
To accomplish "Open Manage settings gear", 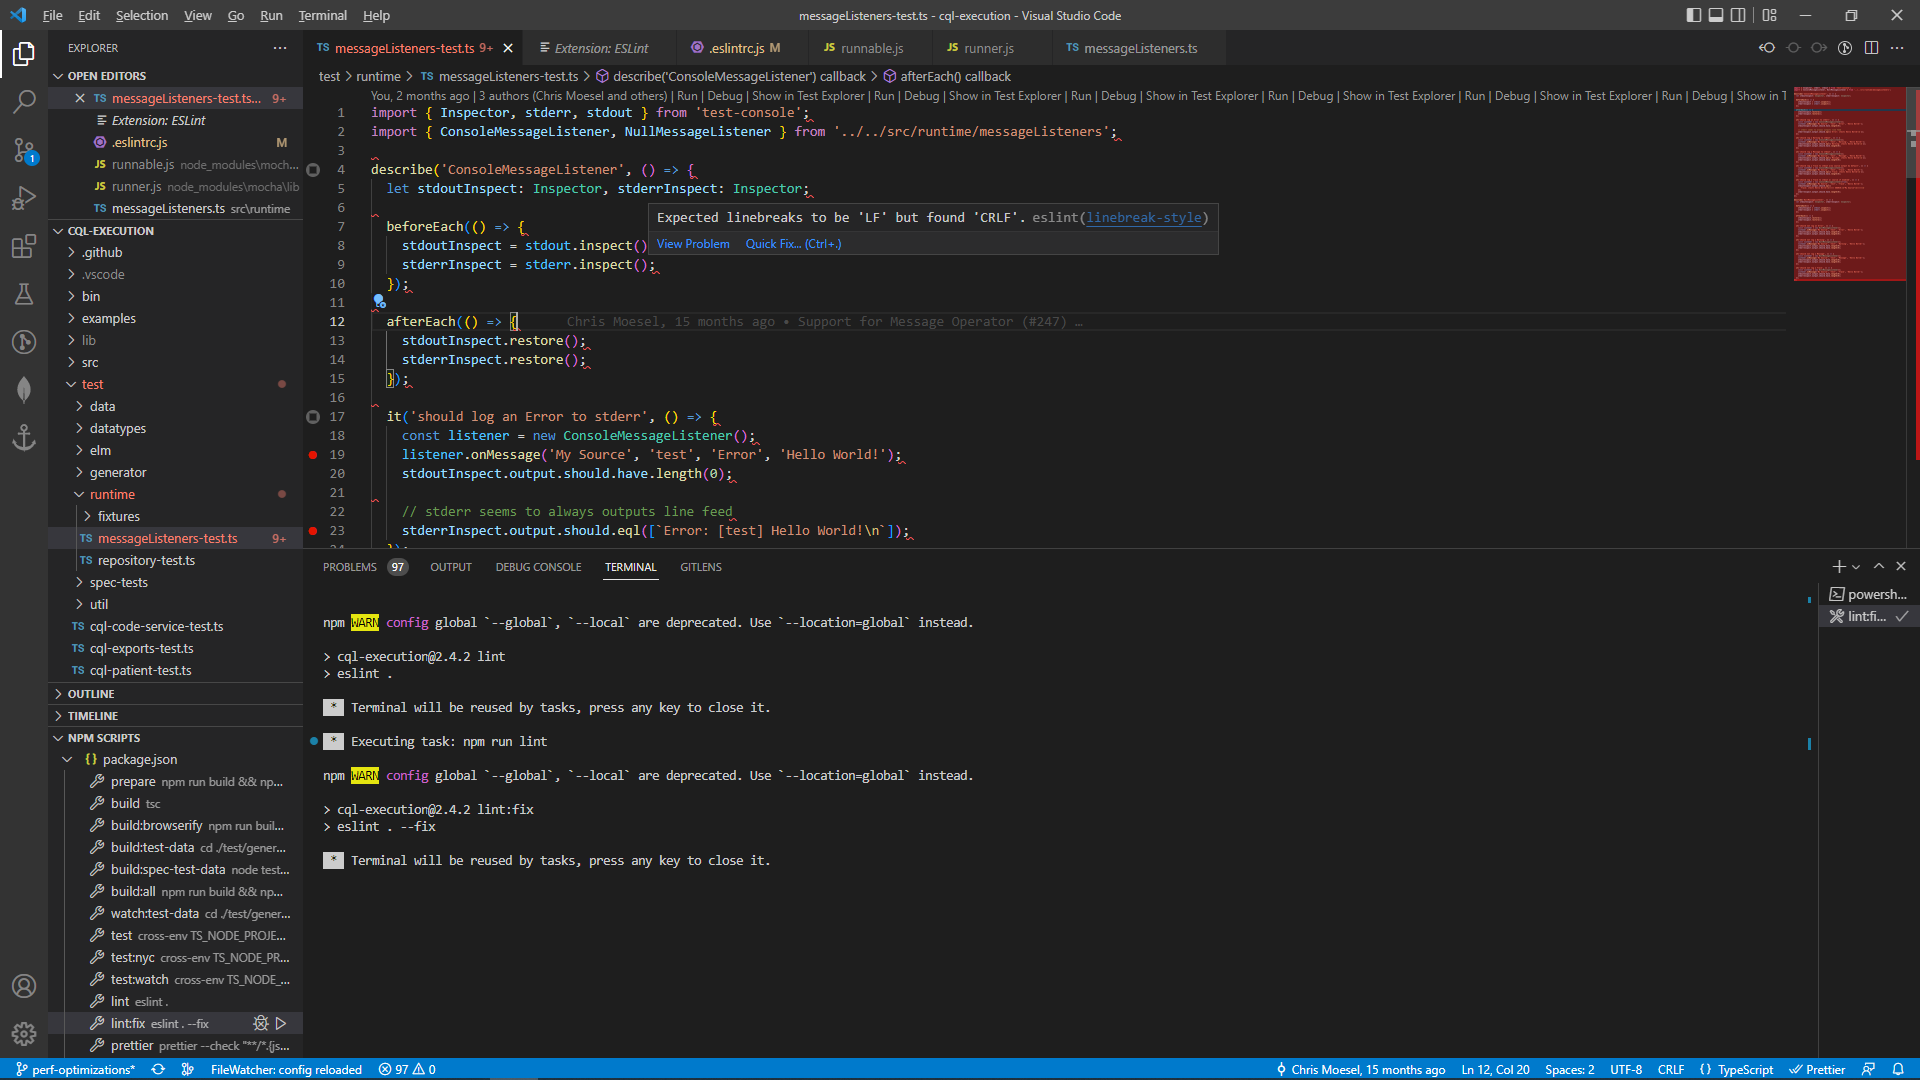I will (24, 1034).
